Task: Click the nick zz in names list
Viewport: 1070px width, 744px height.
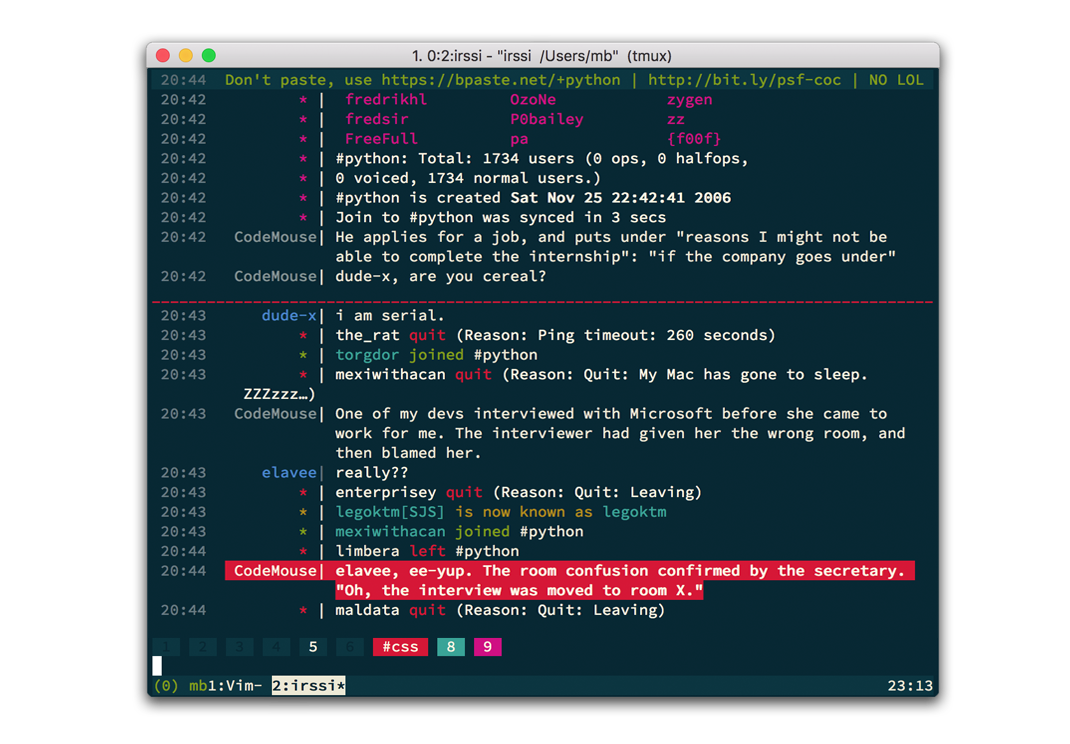Action: [x=676, y=119]
